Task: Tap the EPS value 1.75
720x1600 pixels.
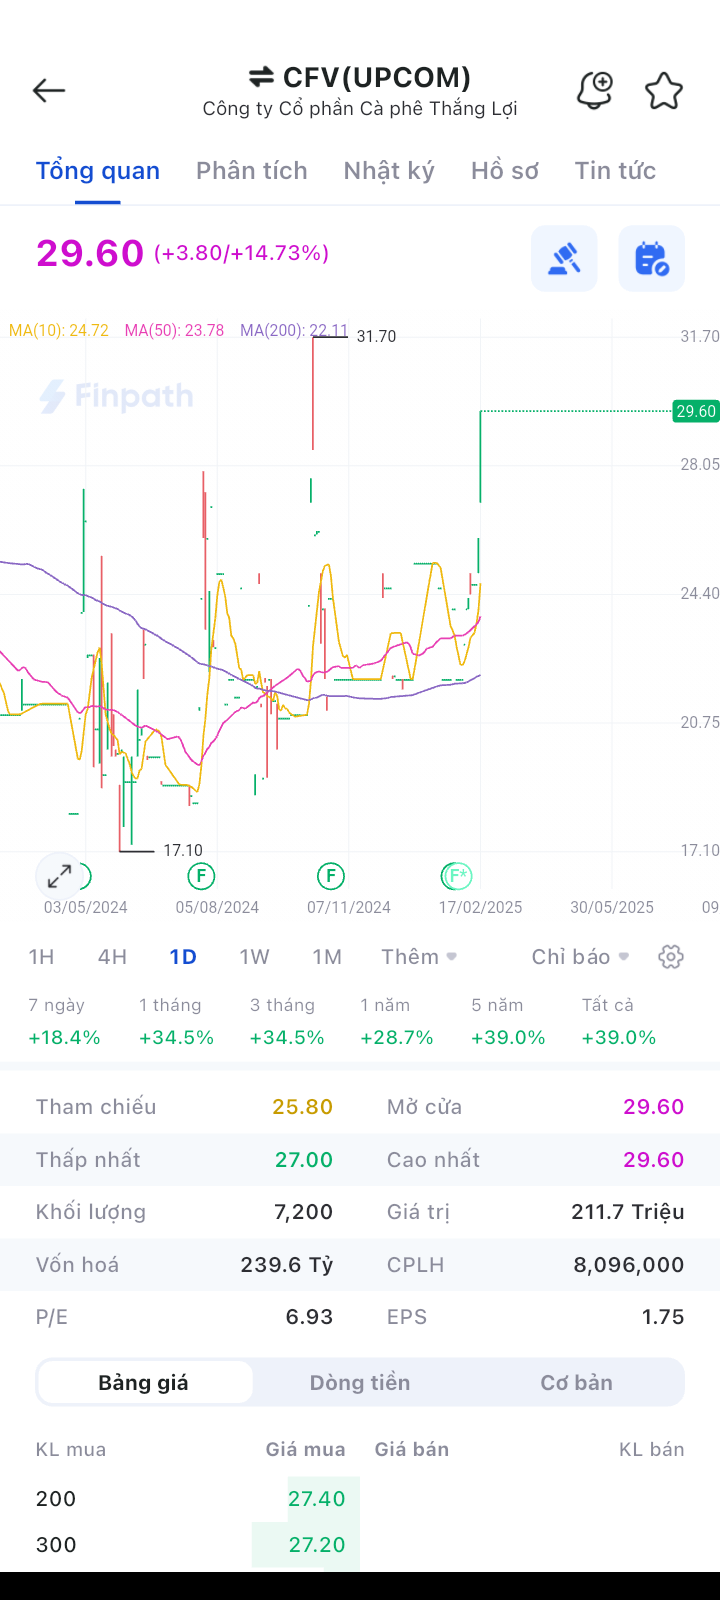Action: (663, 1317)
